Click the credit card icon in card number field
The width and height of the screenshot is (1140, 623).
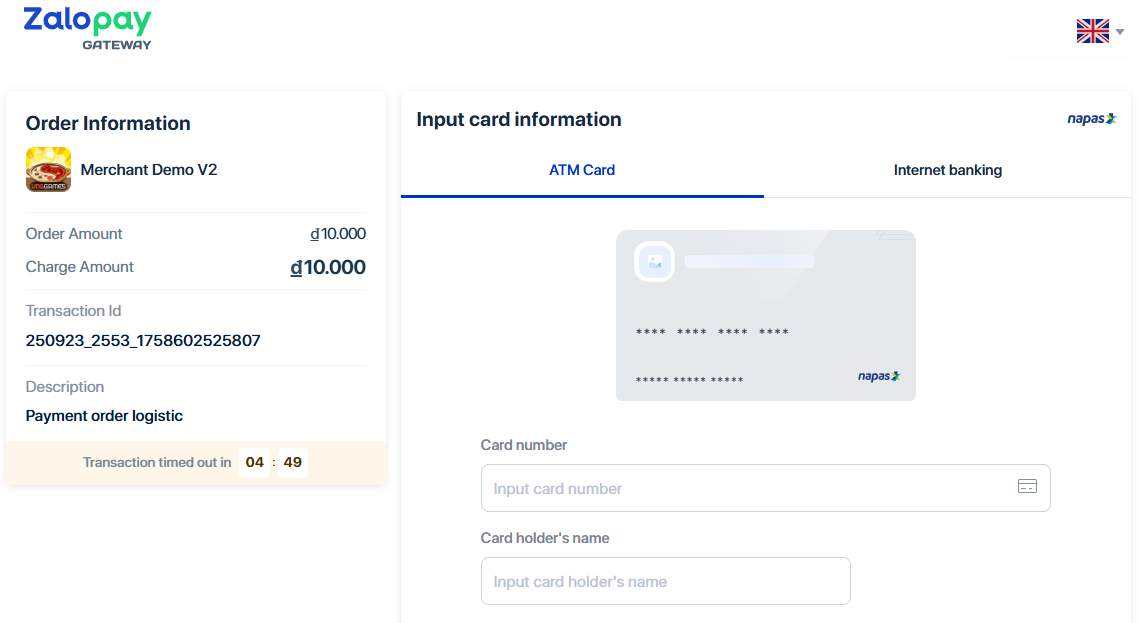1027,487
